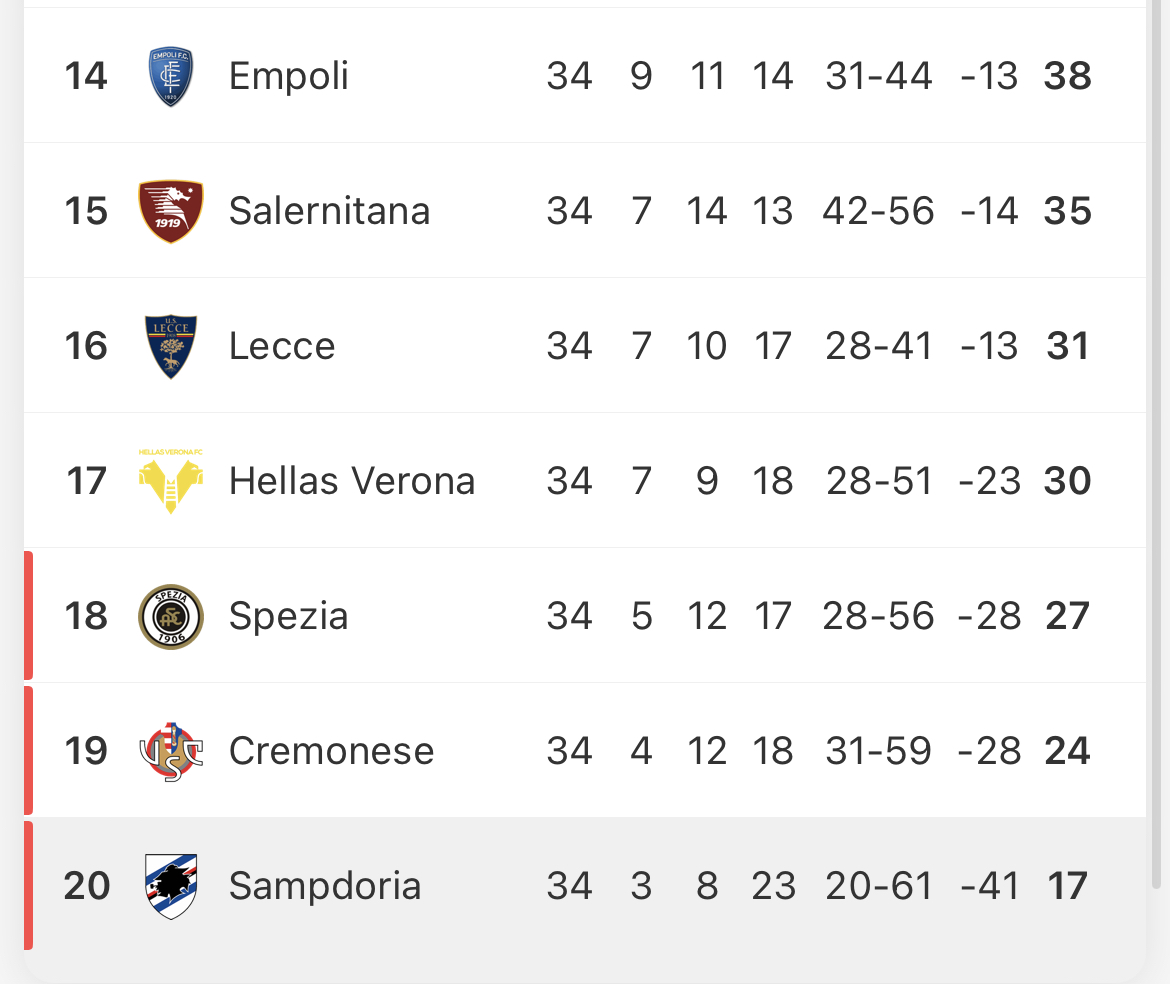
Task: Click Hellas Verona's -23 goal difference
Action: 989,481
